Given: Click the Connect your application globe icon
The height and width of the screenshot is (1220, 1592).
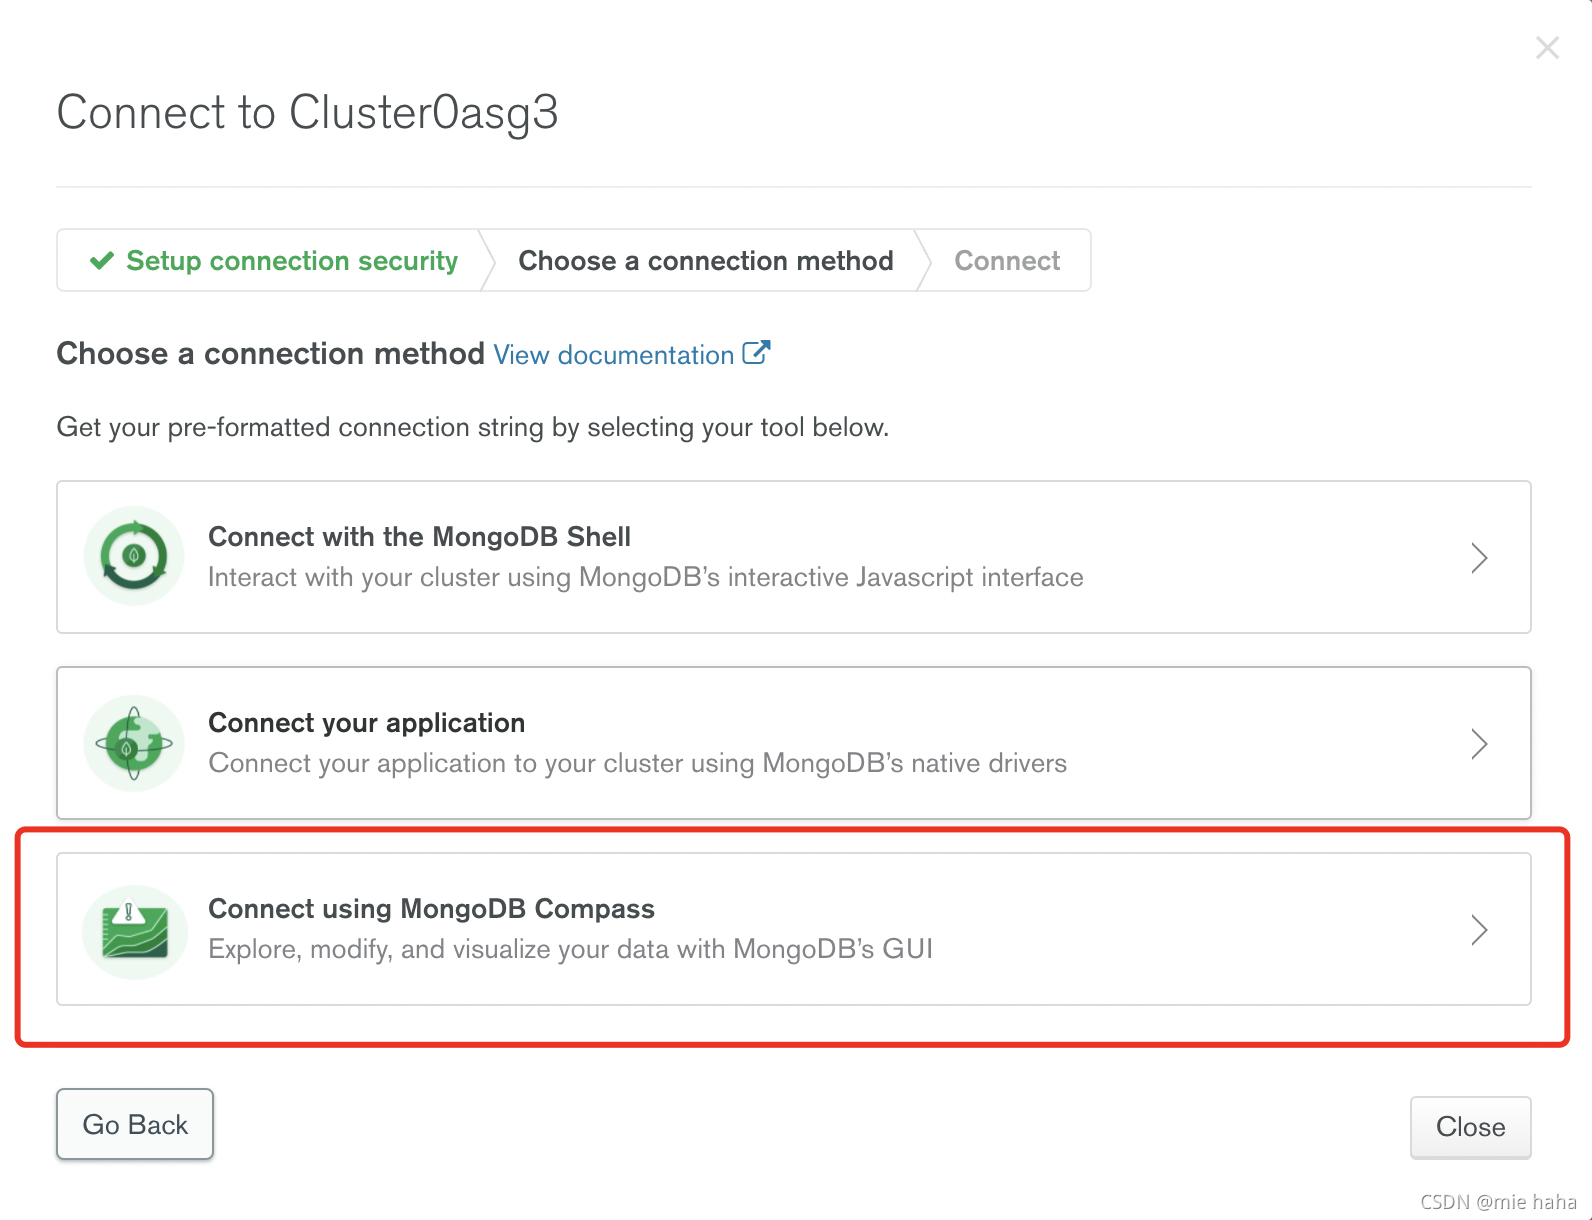Looking at the screenshot, I should [x=134, y=743].
